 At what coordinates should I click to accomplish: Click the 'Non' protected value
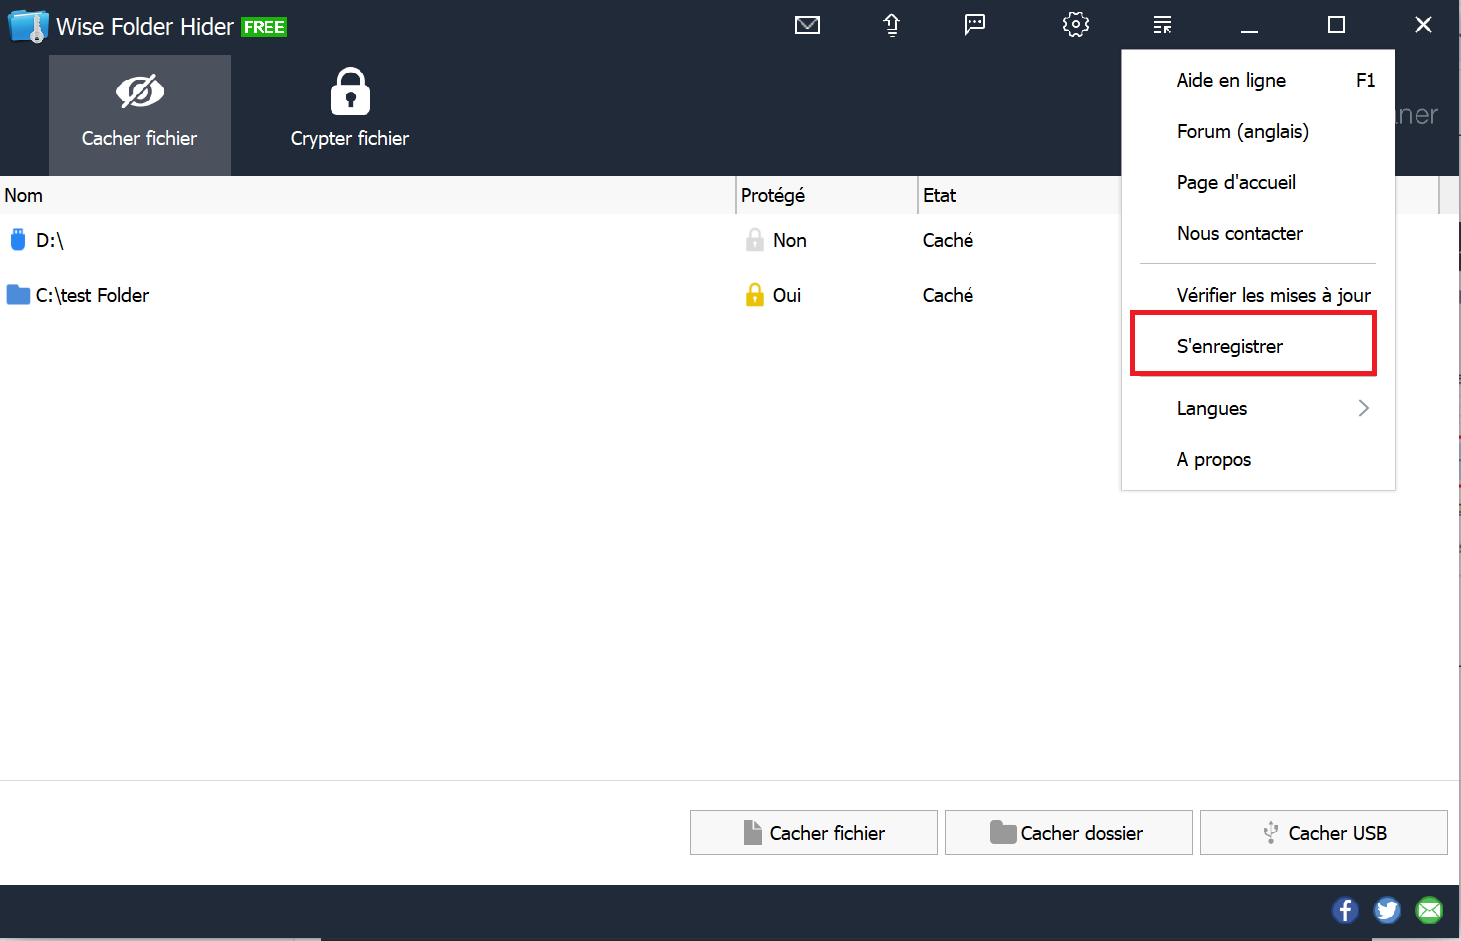(x=790, y=240)
